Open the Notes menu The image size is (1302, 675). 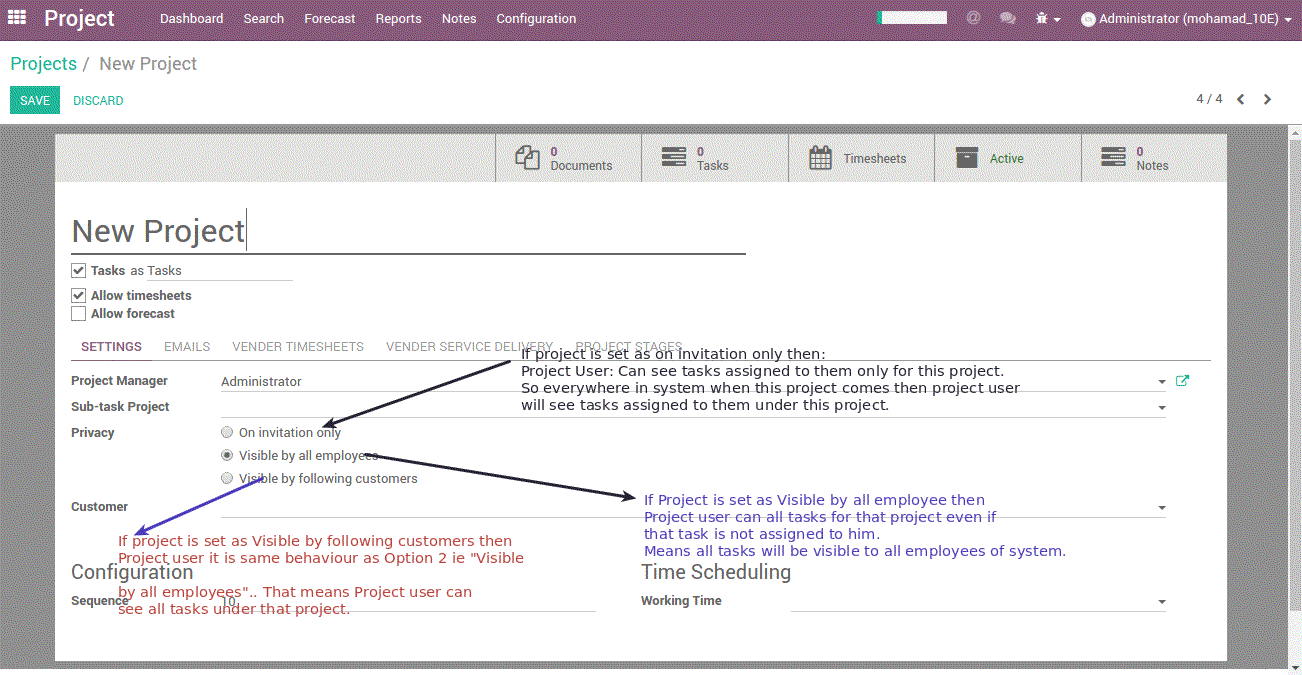(x=459, y=19)
